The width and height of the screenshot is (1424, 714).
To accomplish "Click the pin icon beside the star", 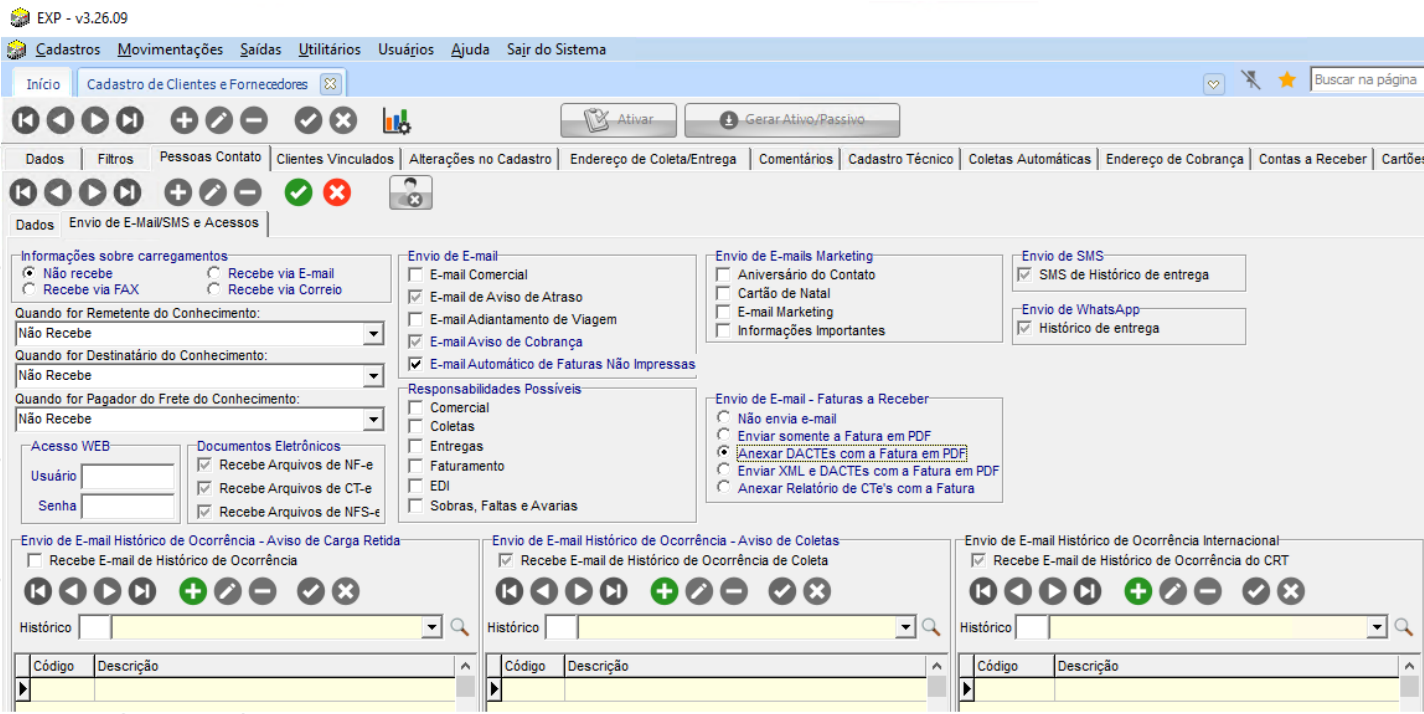I will pos(1251,80).
